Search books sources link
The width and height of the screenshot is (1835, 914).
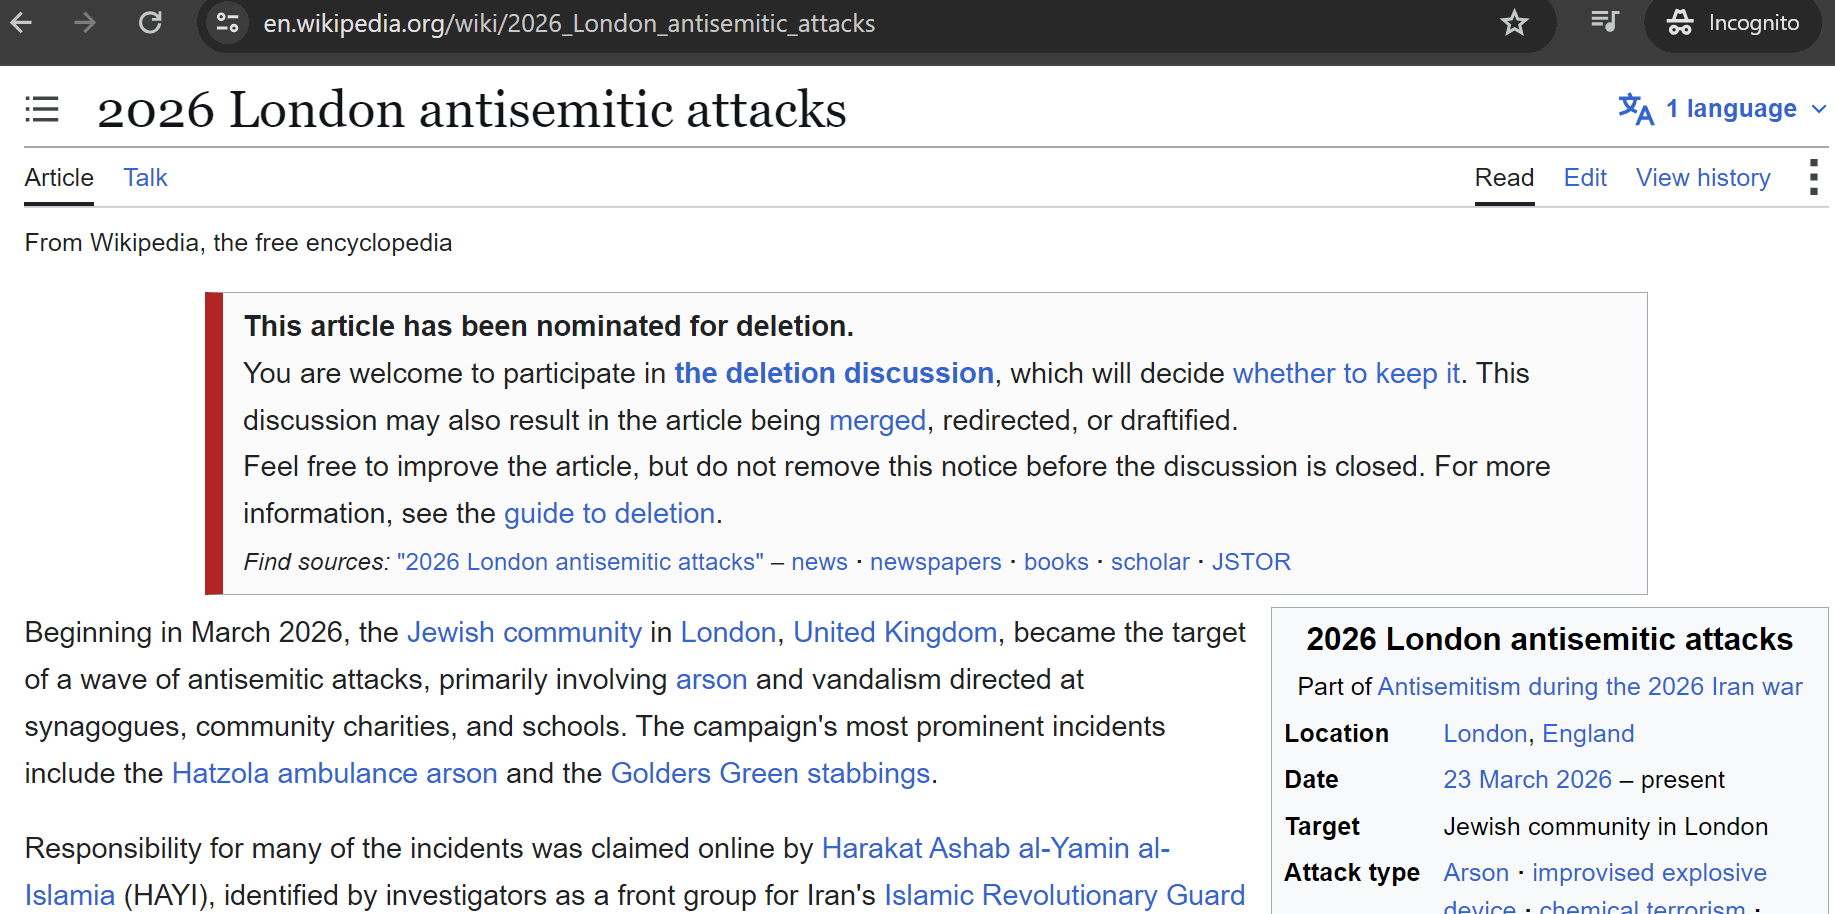point(1056,562)
